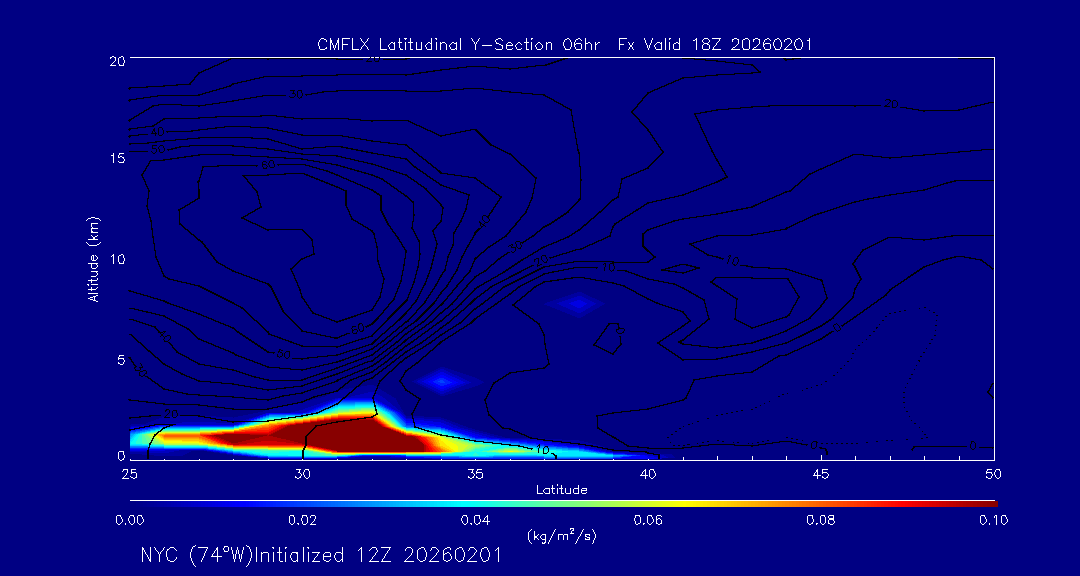
Task: Click the Latitude x-axis label
Action: click(x=562, y=490)
